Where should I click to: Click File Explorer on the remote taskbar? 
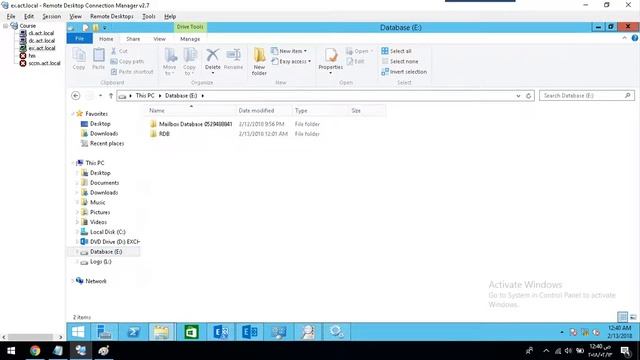point(162,332)
